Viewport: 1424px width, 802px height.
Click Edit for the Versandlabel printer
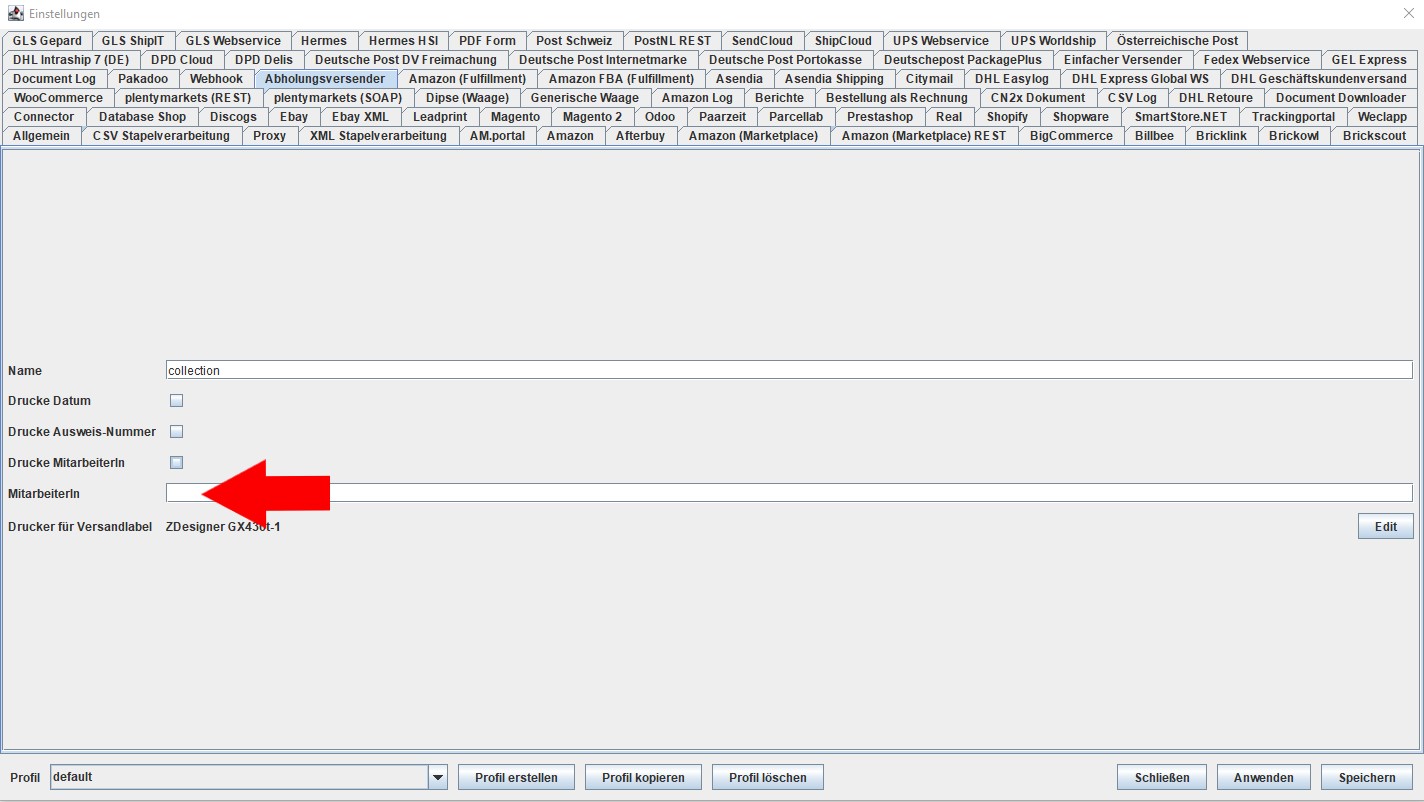pyautogui.click(x=1385, y=527)
